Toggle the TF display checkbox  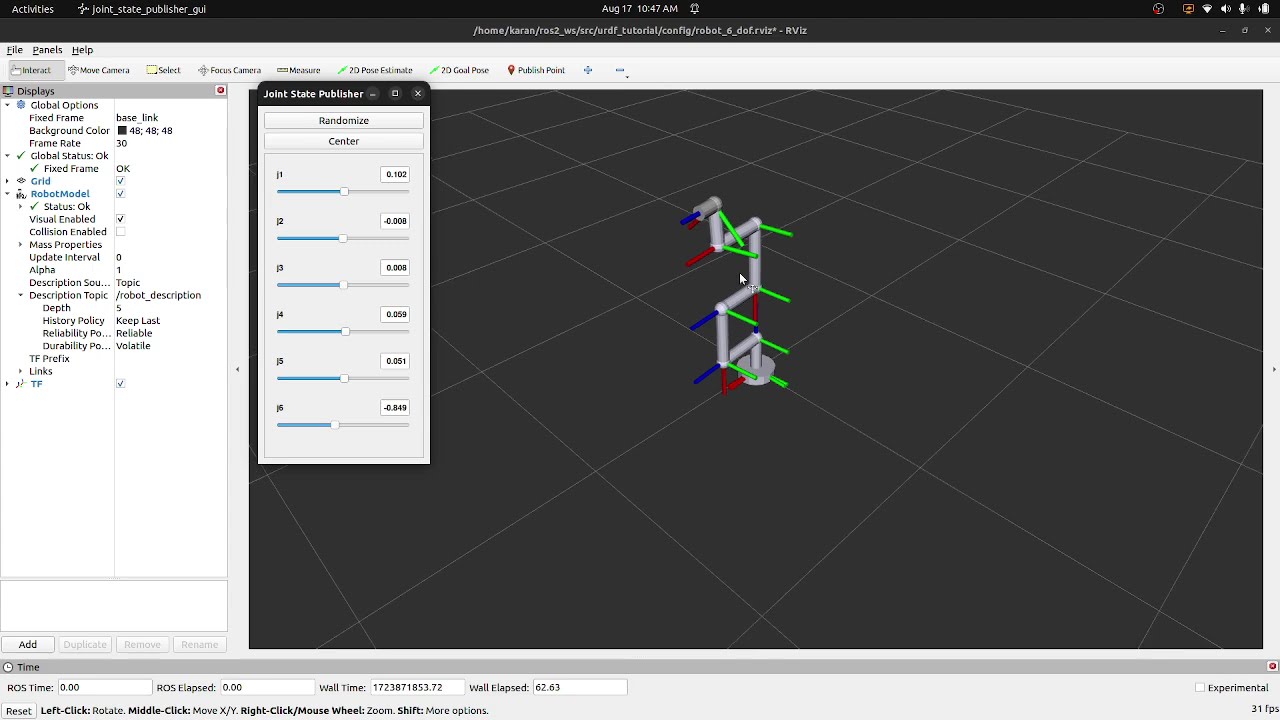(x=120, y=384)
